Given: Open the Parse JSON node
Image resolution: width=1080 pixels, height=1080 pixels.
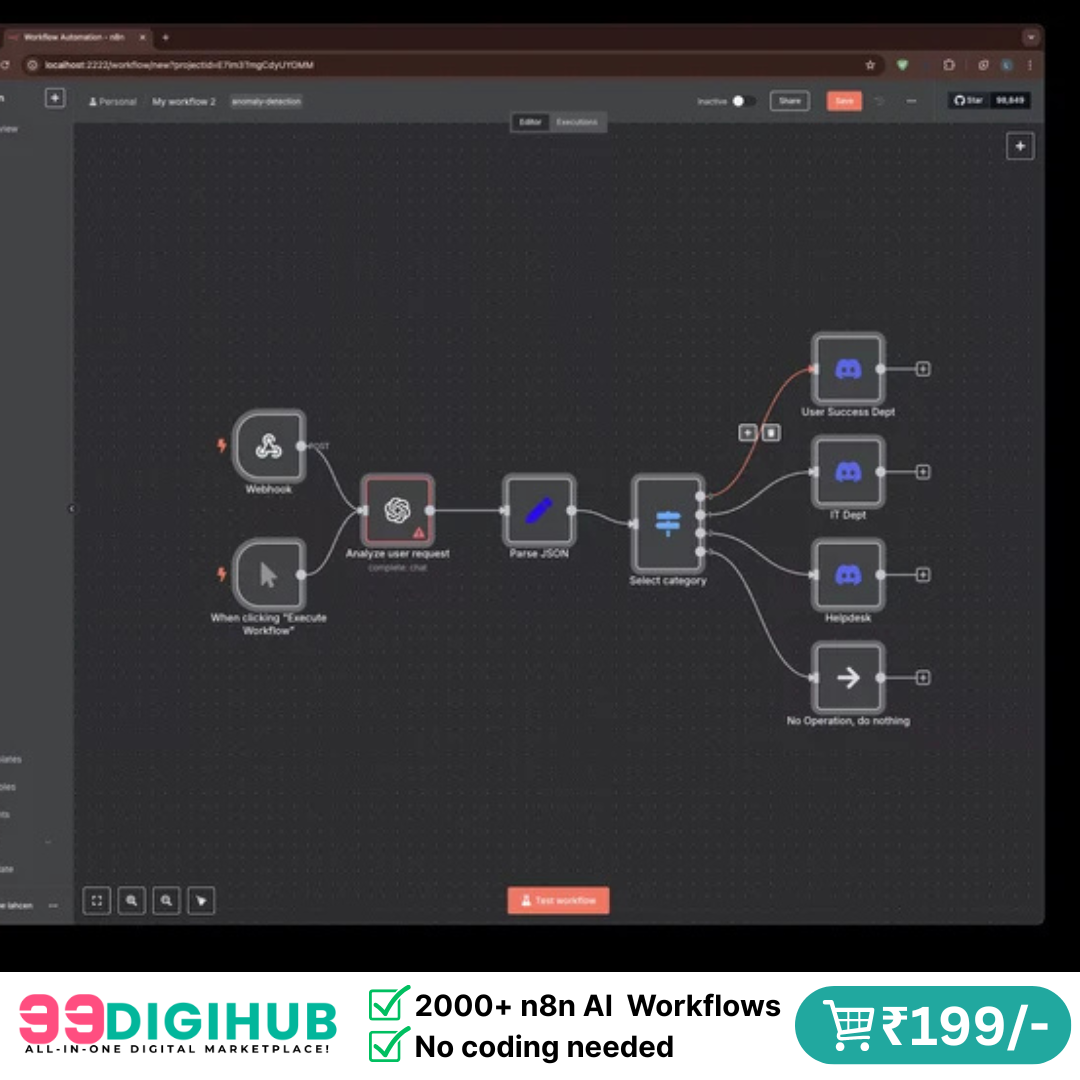Looking at the screenshot, I should coord(538,511).
